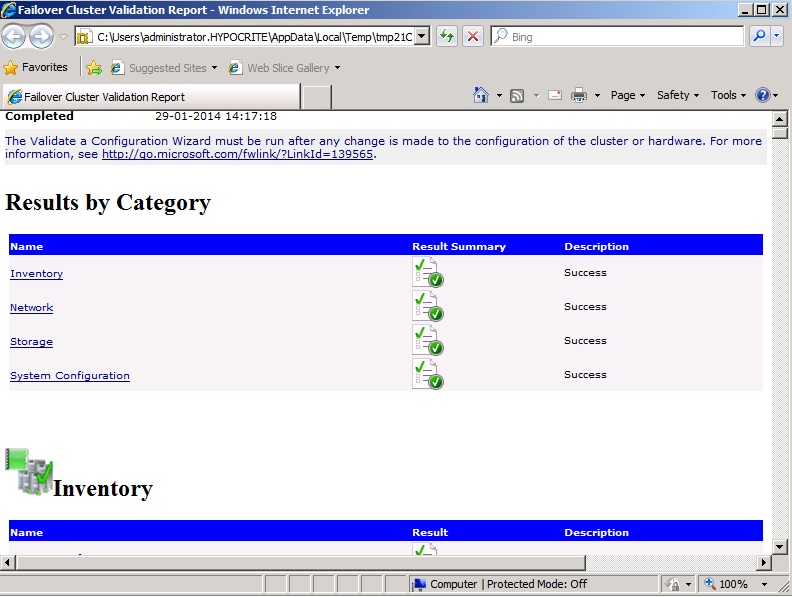Open the search provider dropdown arrow

click(777, 36)
